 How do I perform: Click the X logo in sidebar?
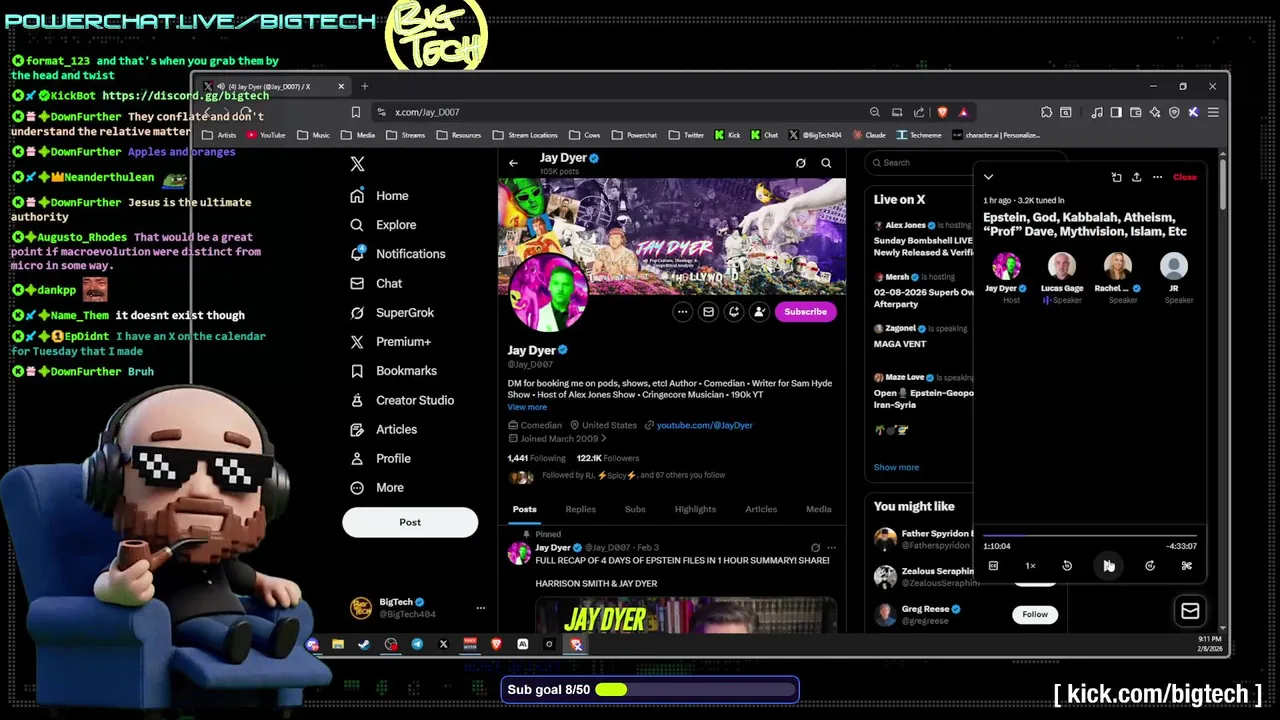click(357, 164)
